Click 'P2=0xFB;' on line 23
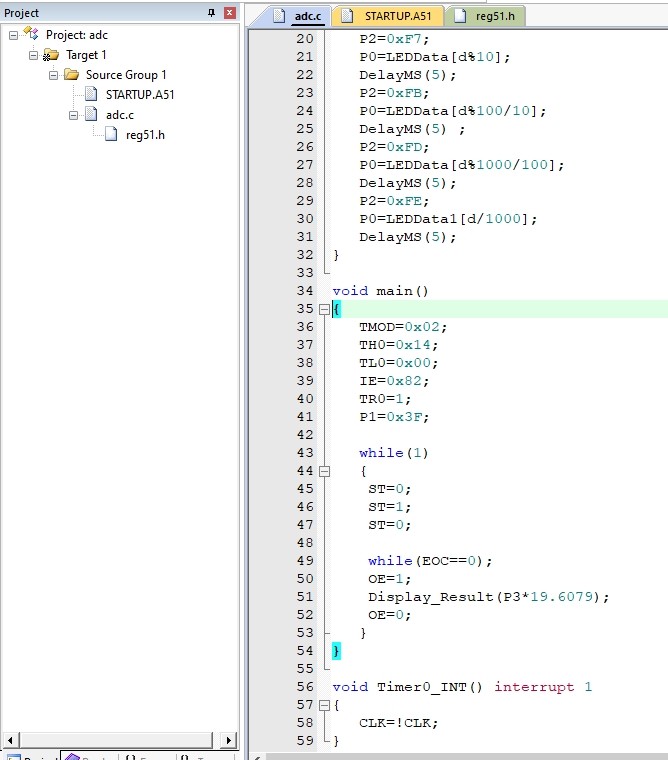Image resolution: width=668 pixels, height=760 pixels. (x=394, y=93)
